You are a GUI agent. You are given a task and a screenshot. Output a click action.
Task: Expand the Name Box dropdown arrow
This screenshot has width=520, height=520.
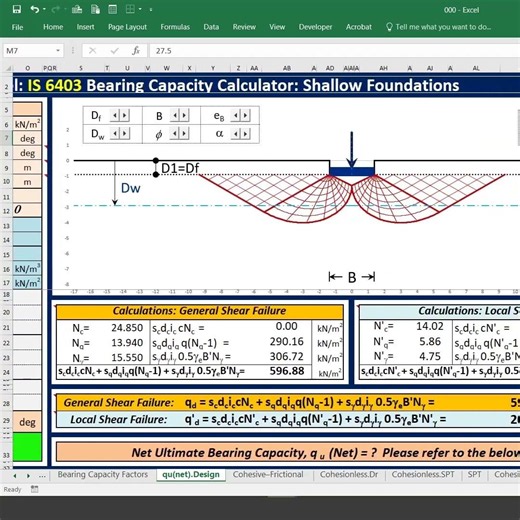pos(58,51)
